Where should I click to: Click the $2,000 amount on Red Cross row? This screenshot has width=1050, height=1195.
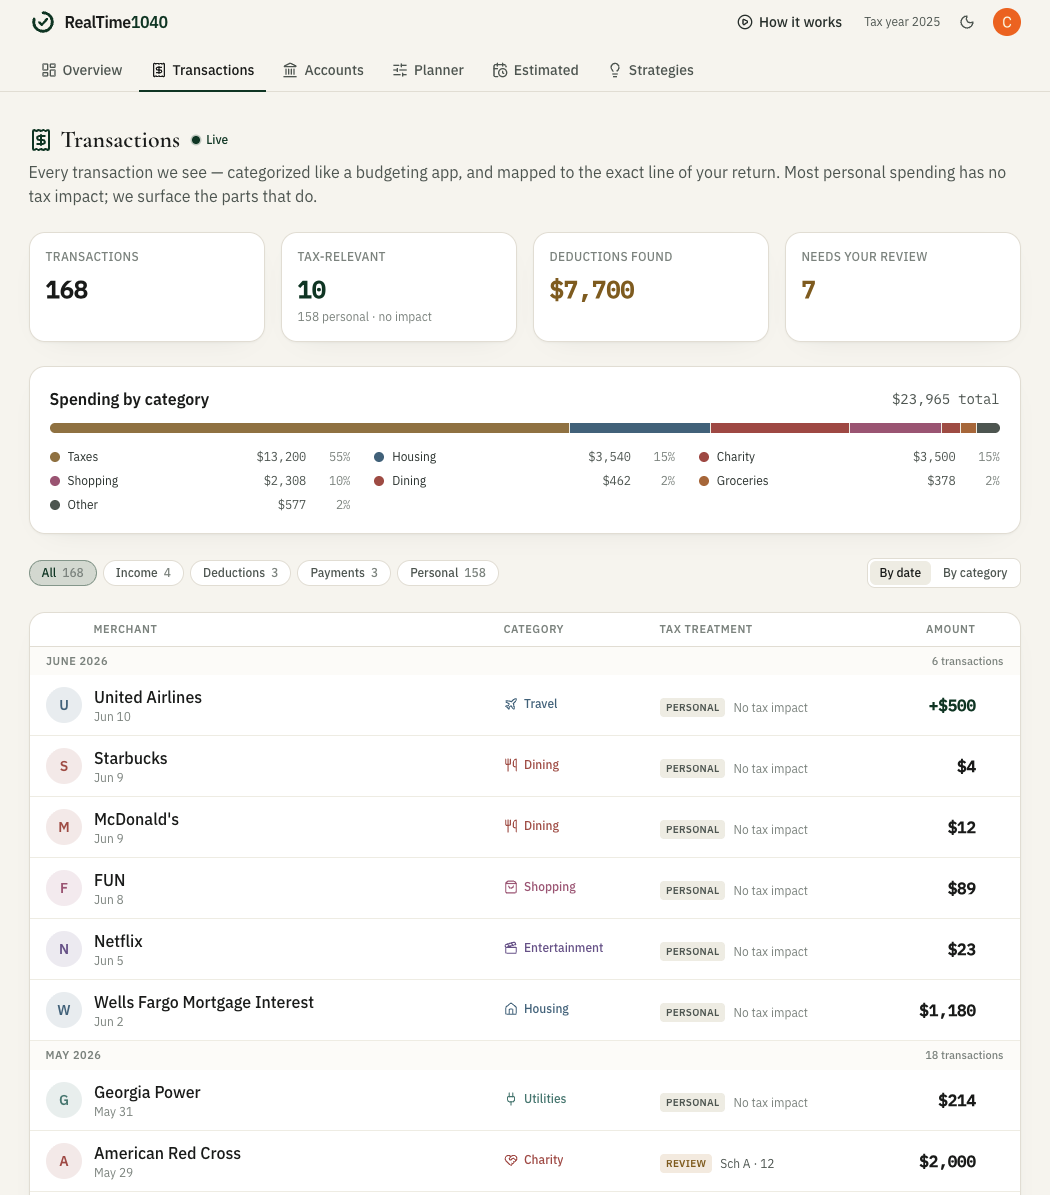tap(947, 1161)
